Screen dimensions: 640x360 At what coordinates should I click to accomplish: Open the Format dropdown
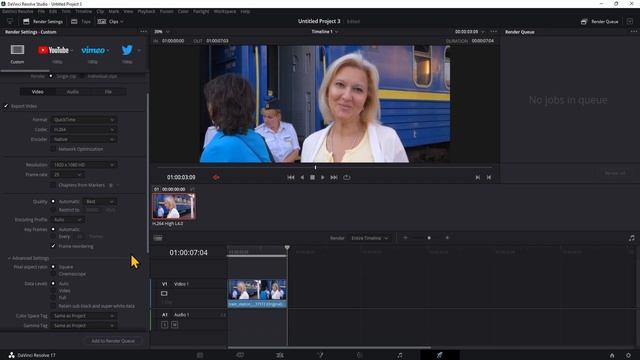pos(84,120)
